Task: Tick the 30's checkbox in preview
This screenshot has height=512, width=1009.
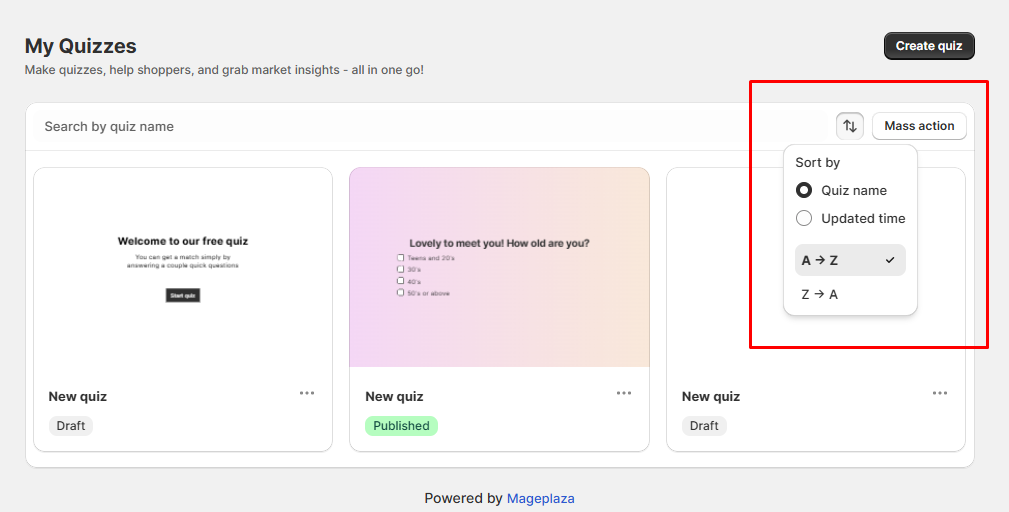Action: [401, 270]
